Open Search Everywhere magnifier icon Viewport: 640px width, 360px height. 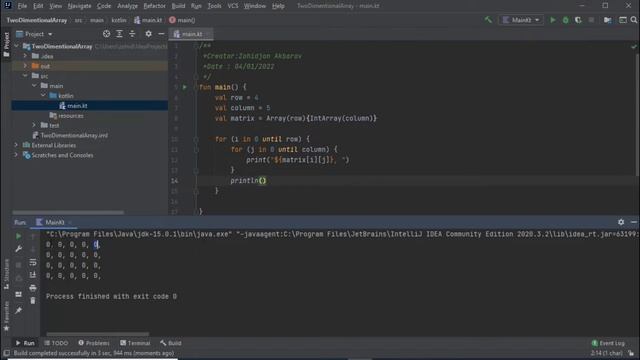(x=634, y=20)
